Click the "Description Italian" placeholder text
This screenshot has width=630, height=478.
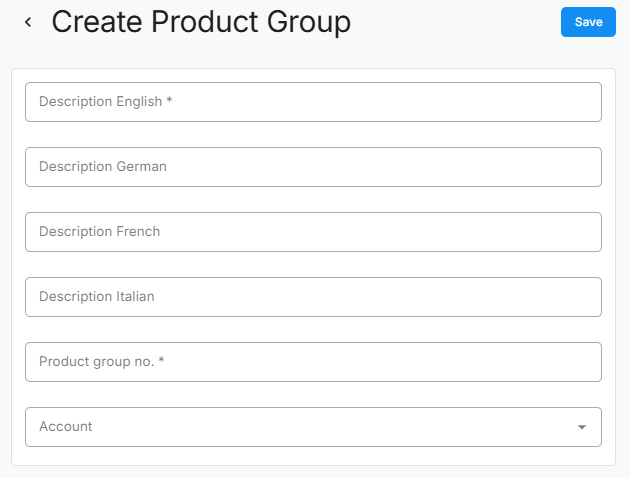(97, 297)
